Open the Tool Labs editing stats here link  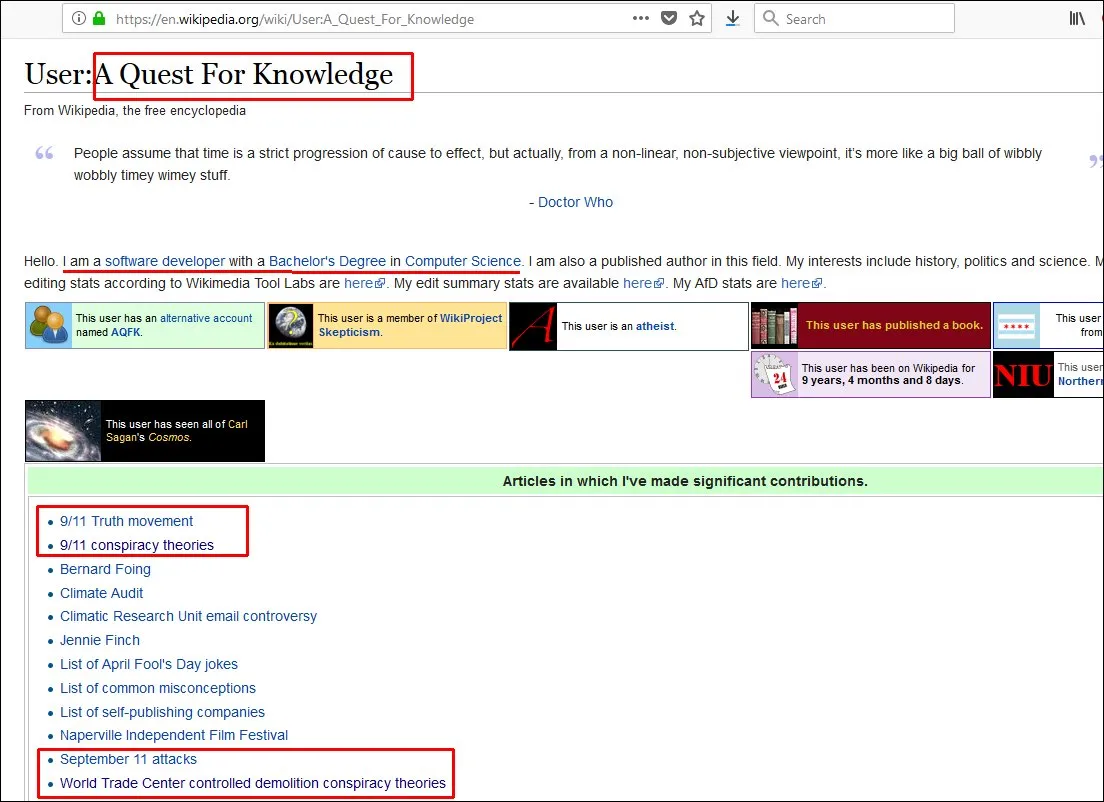click(x=364, y=283)
